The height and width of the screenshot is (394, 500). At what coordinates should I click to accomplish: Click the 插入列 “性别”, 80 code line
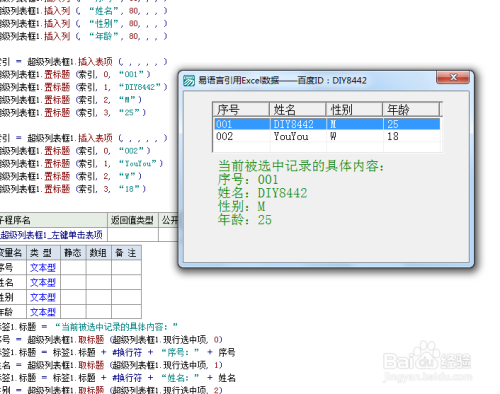pos(83,24)
